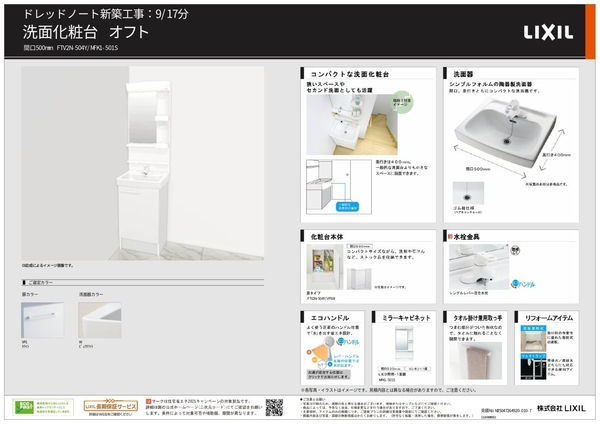600x424 pixels.
Task: Click the 化粧台本体 section heading
Action: coord(330,235)
